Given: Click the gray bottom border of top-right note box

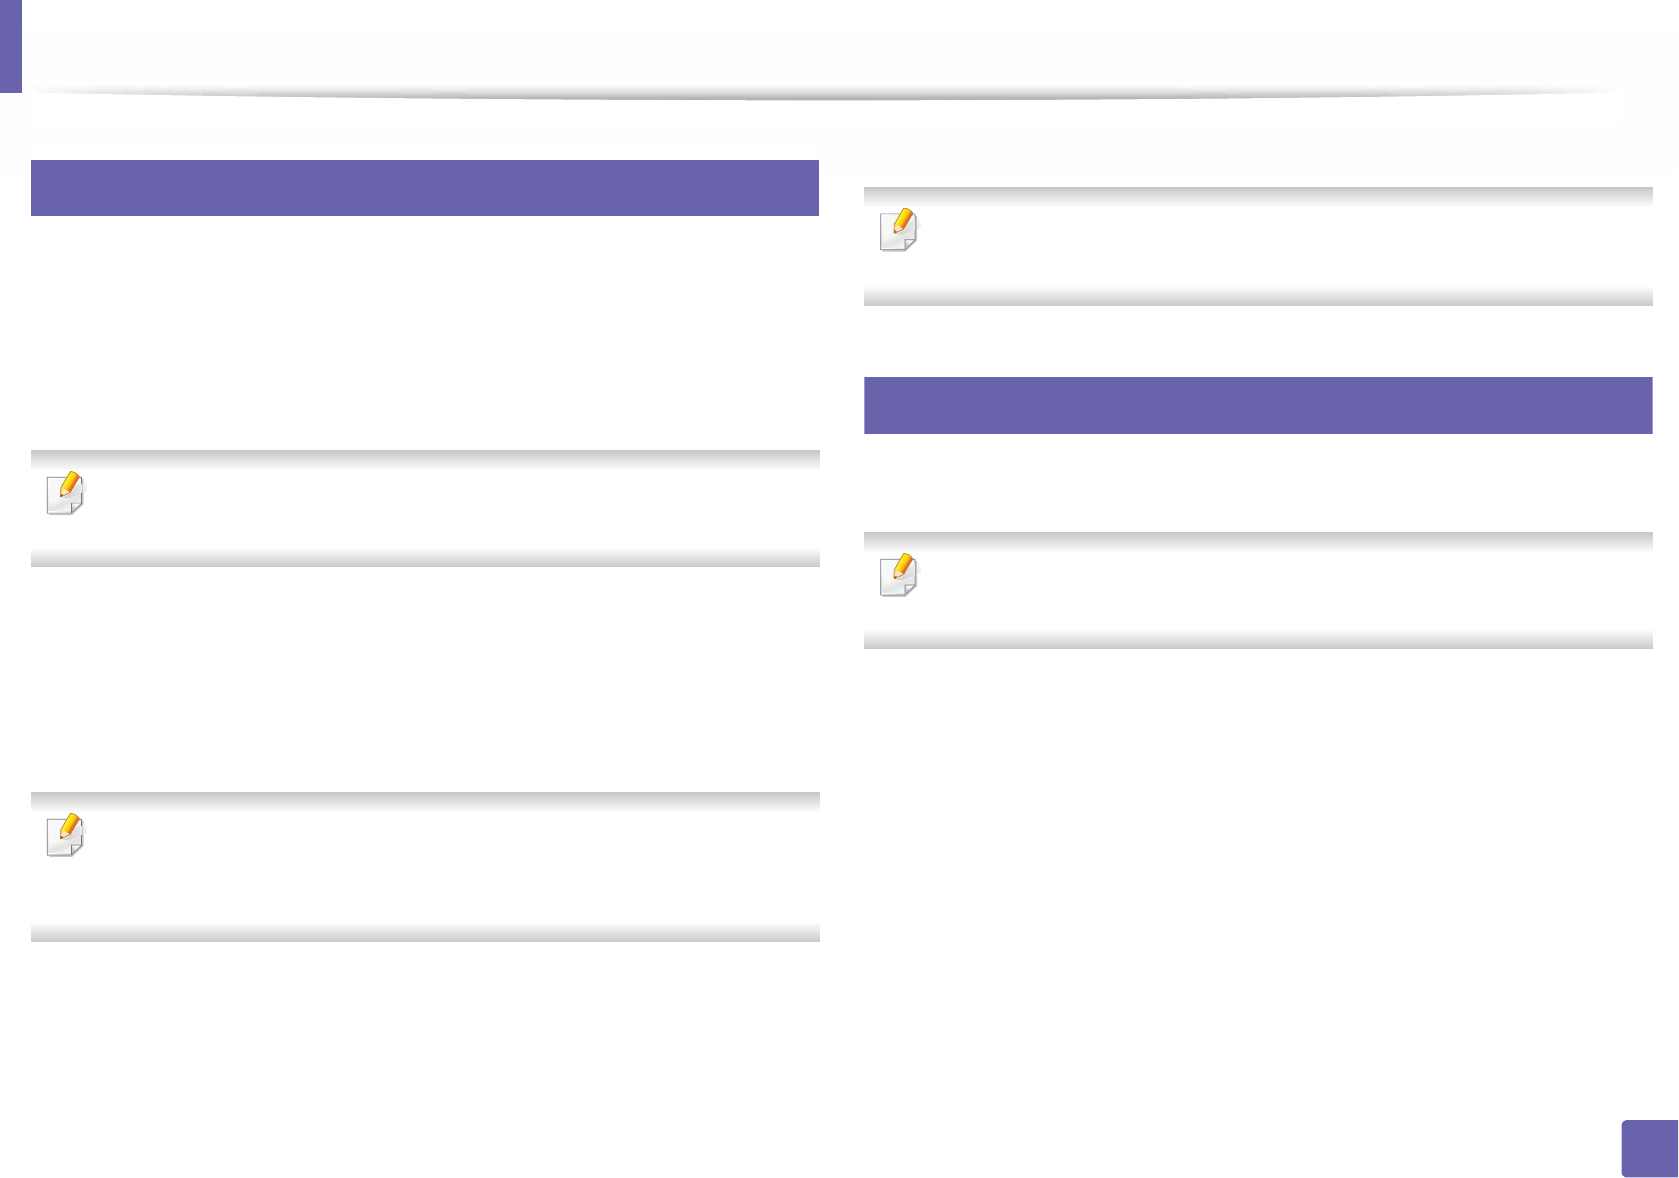Looking at the screenshot, I should point(1257,298).
